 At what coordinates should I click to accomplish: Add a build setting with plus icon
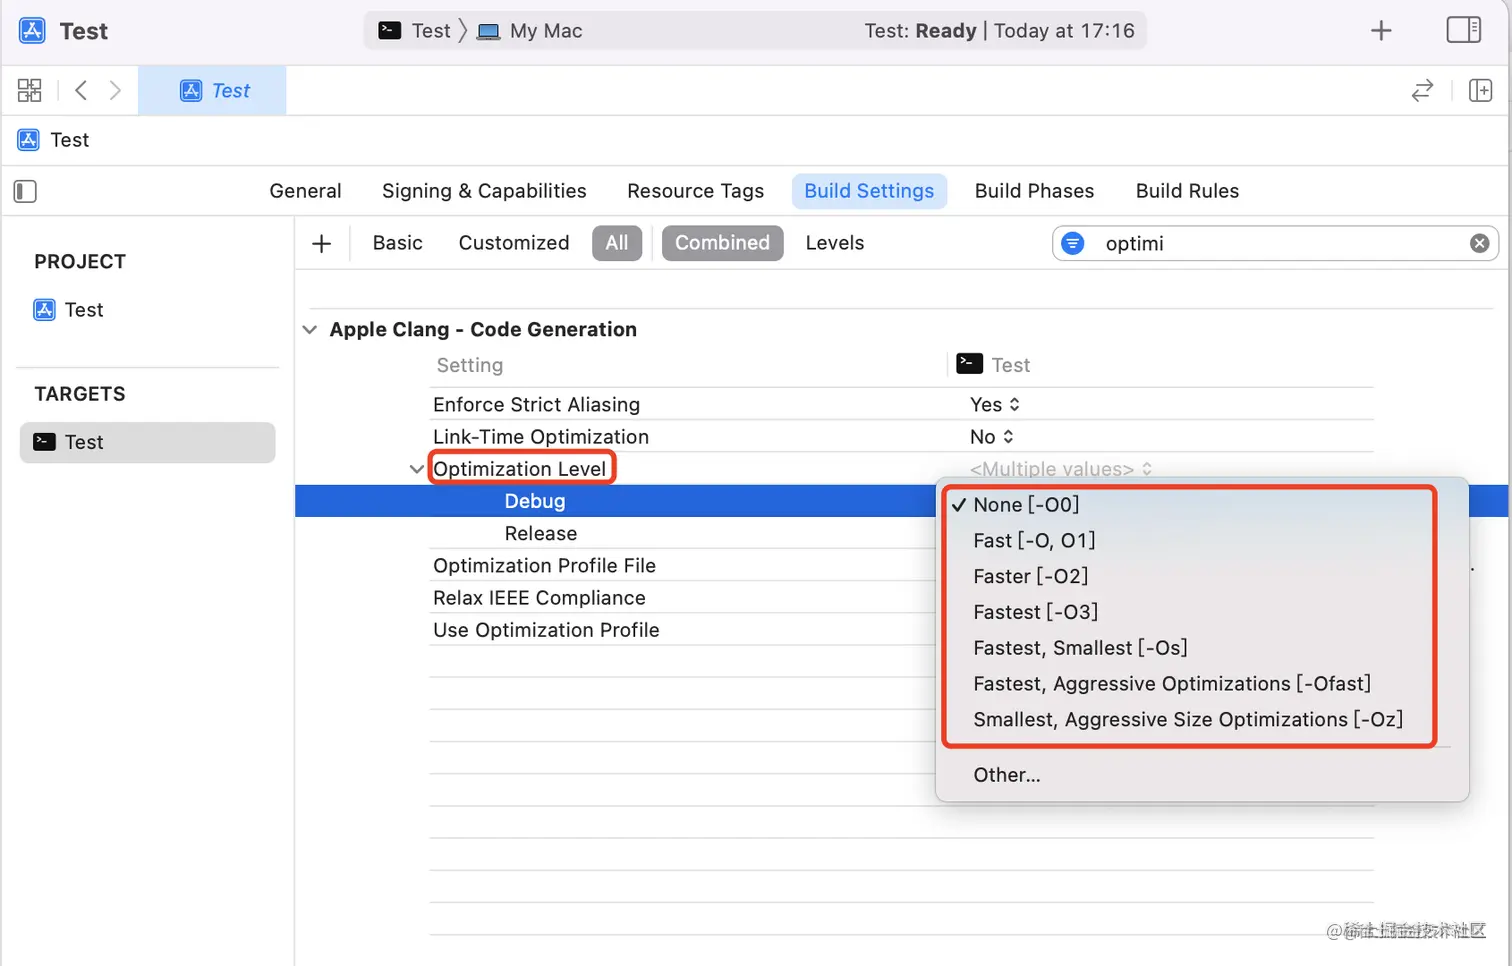point(322,243)
